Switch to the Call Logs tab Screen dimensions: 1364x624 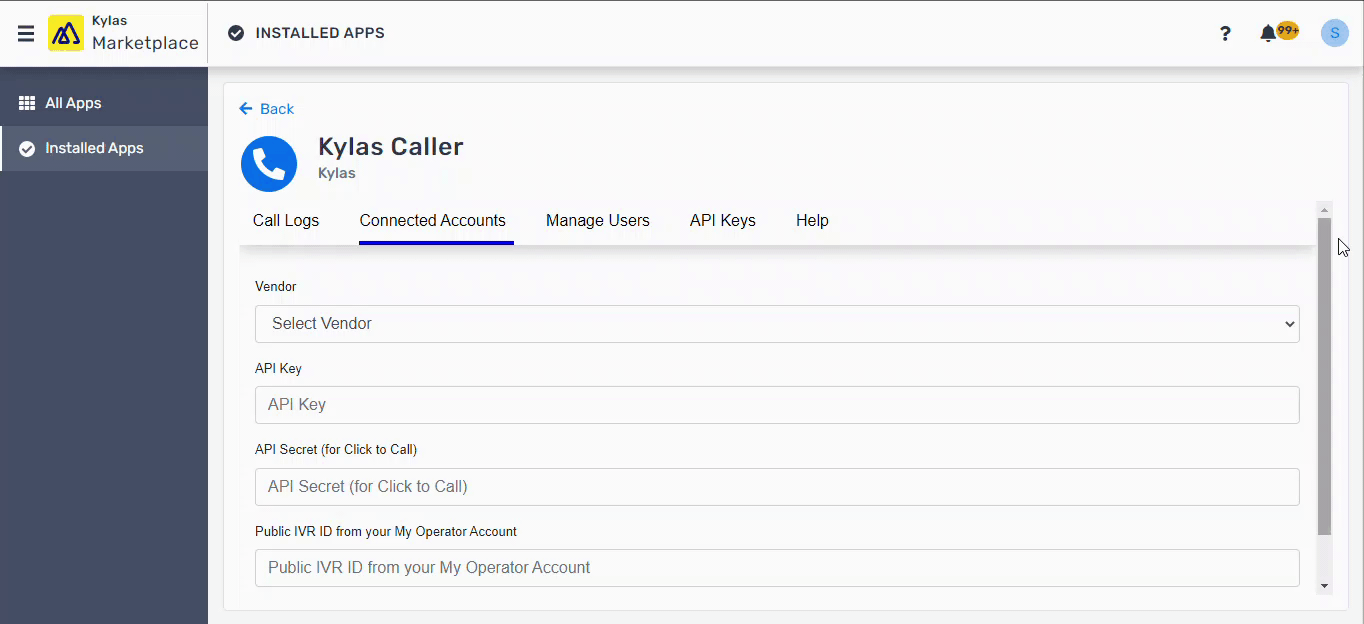pos(286,221)
